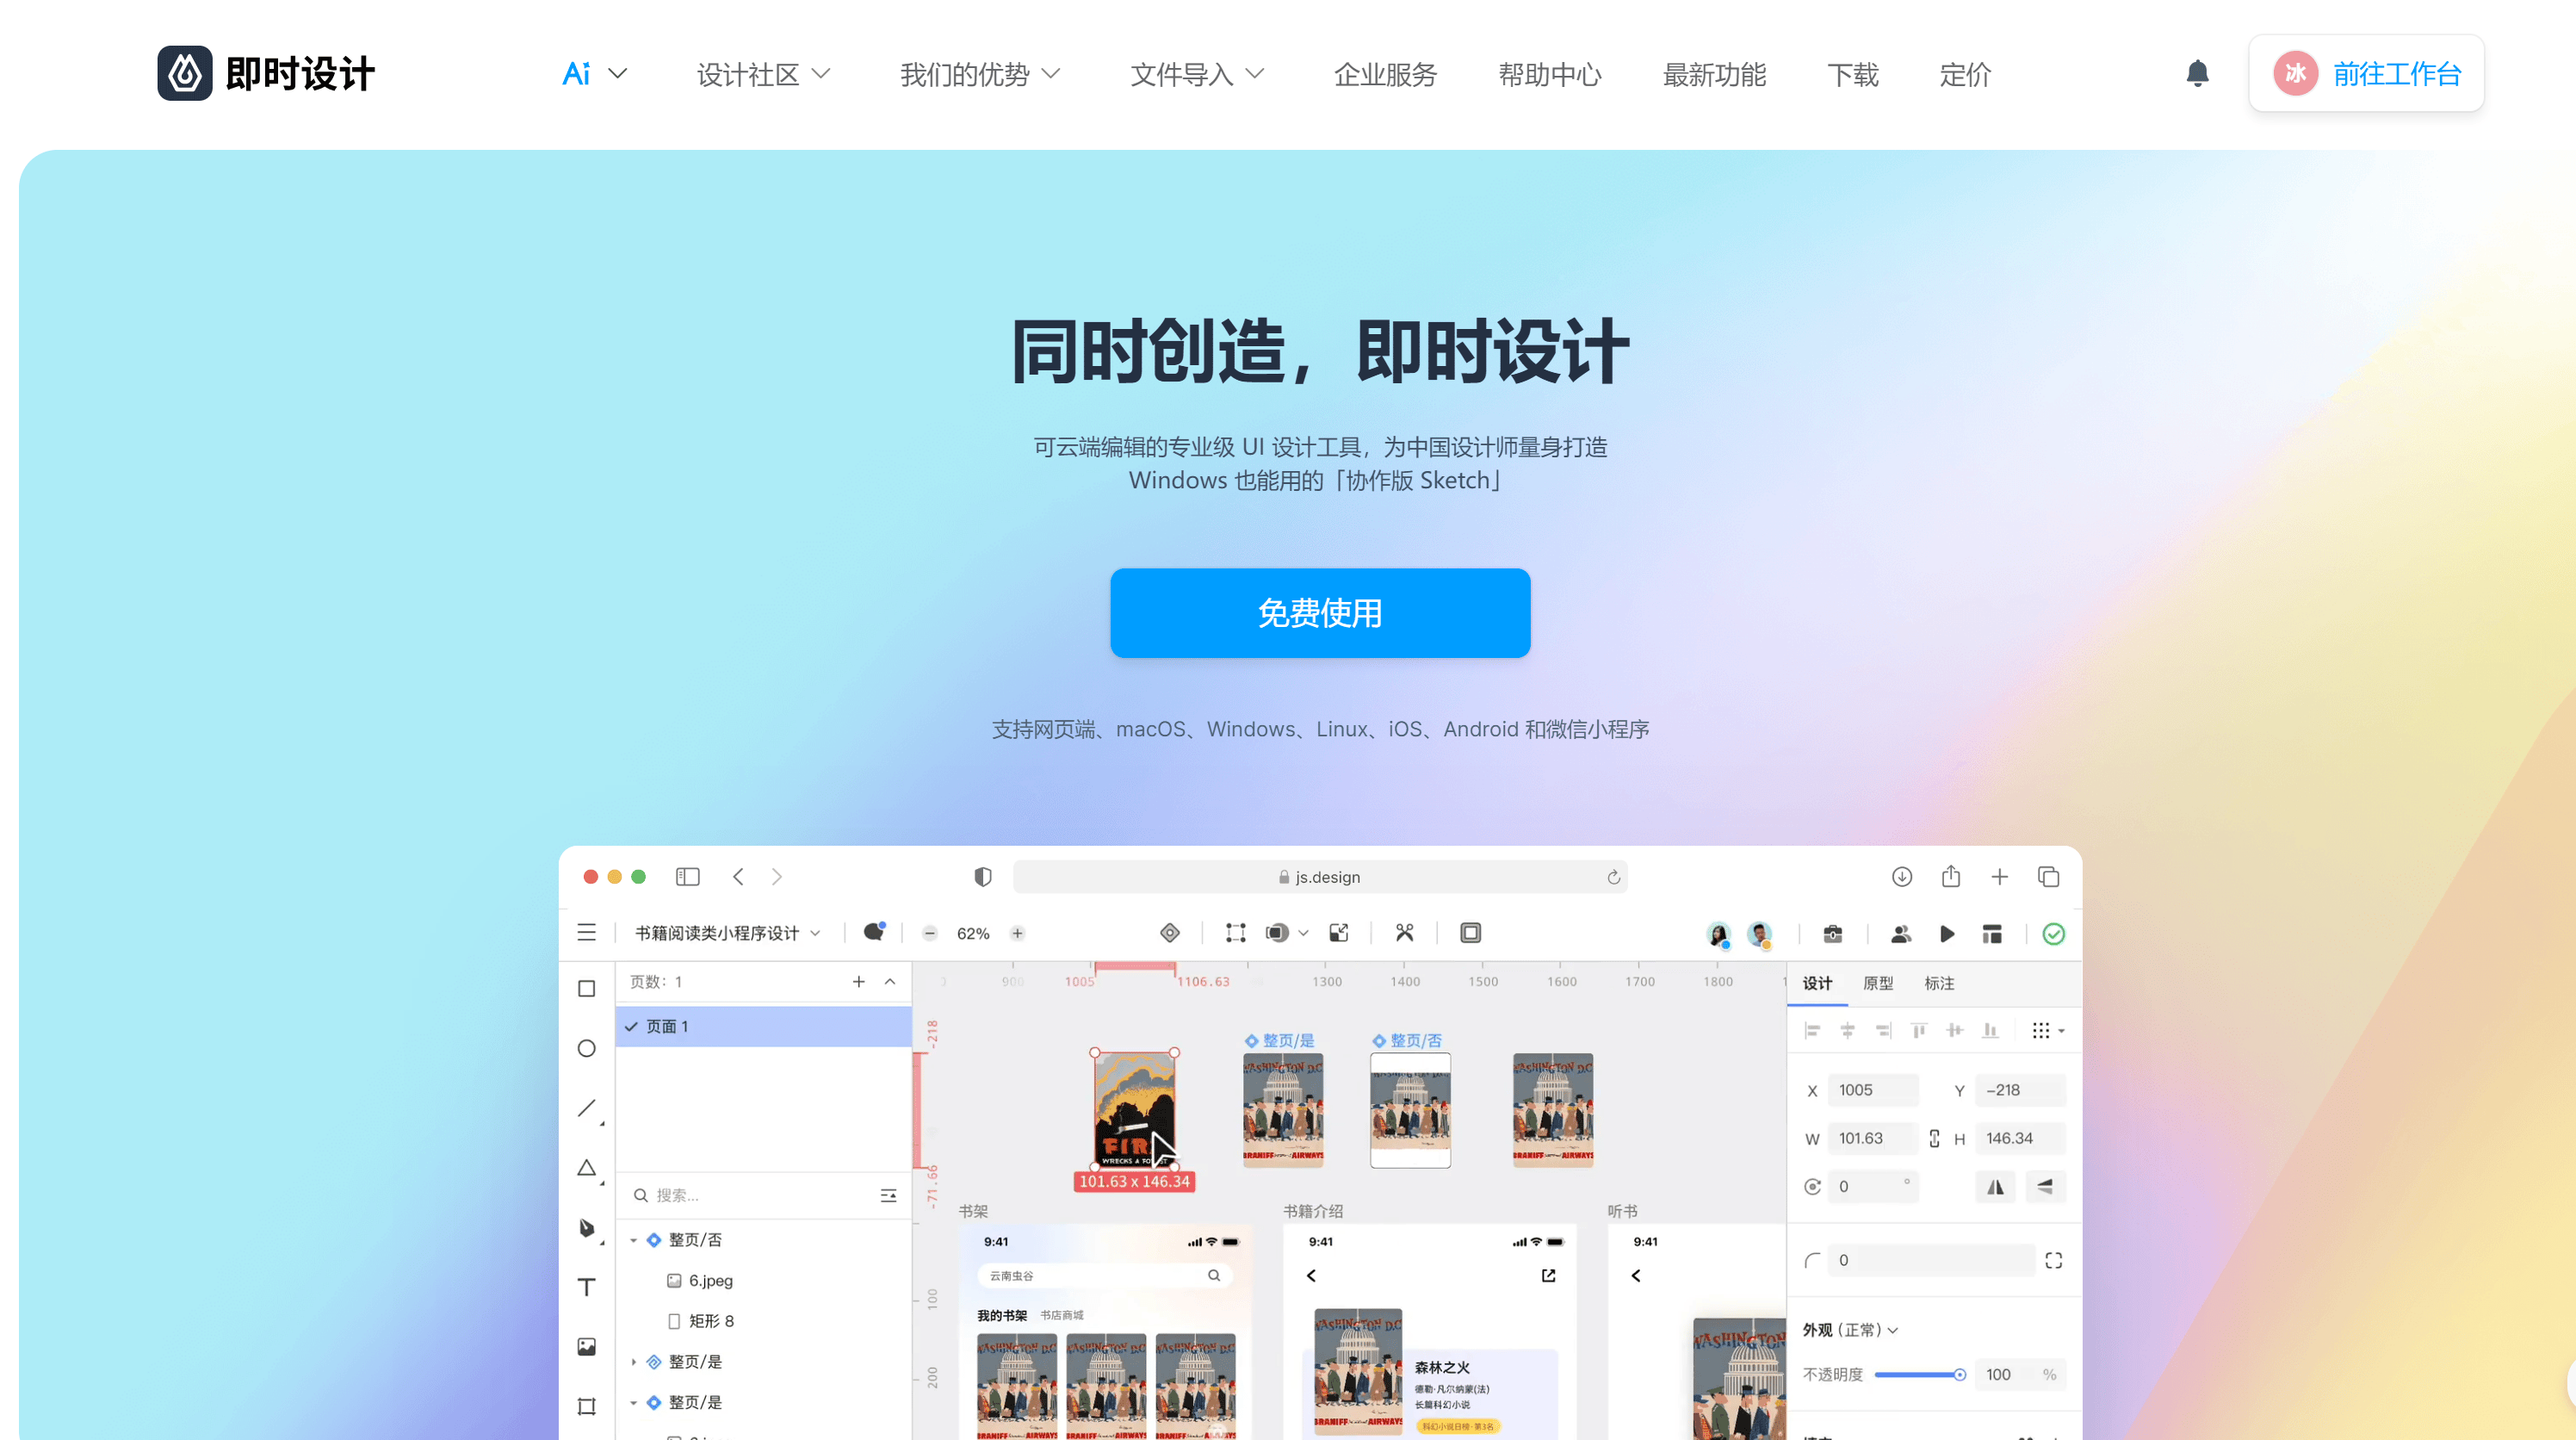Click align left icon
This screenshot has width=2576, height=1440.
(1813, 1030)
